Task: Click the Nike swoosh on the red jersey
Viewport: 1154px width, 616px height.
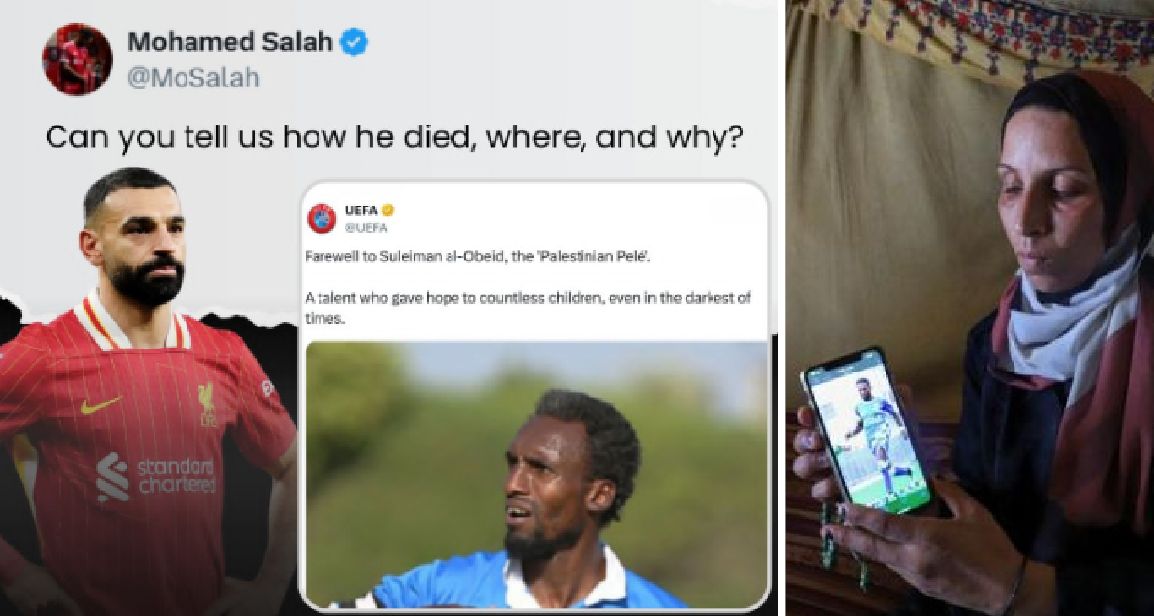Action: (101, 406)
